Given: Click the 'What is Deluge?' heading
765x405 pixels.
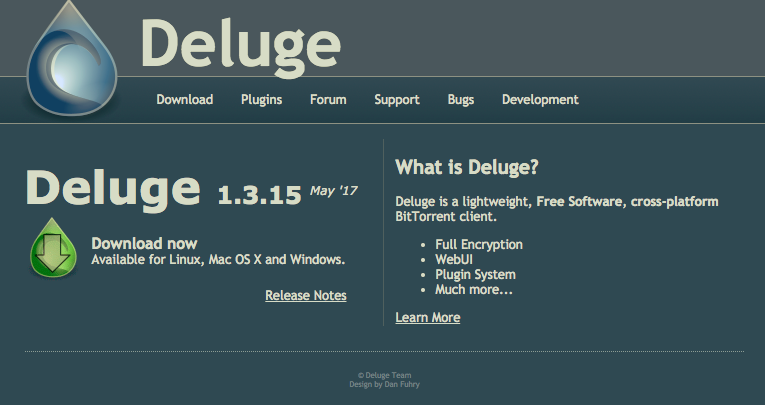Looking at the screenshot, I should pyautogui.click(x=467, y=167).
